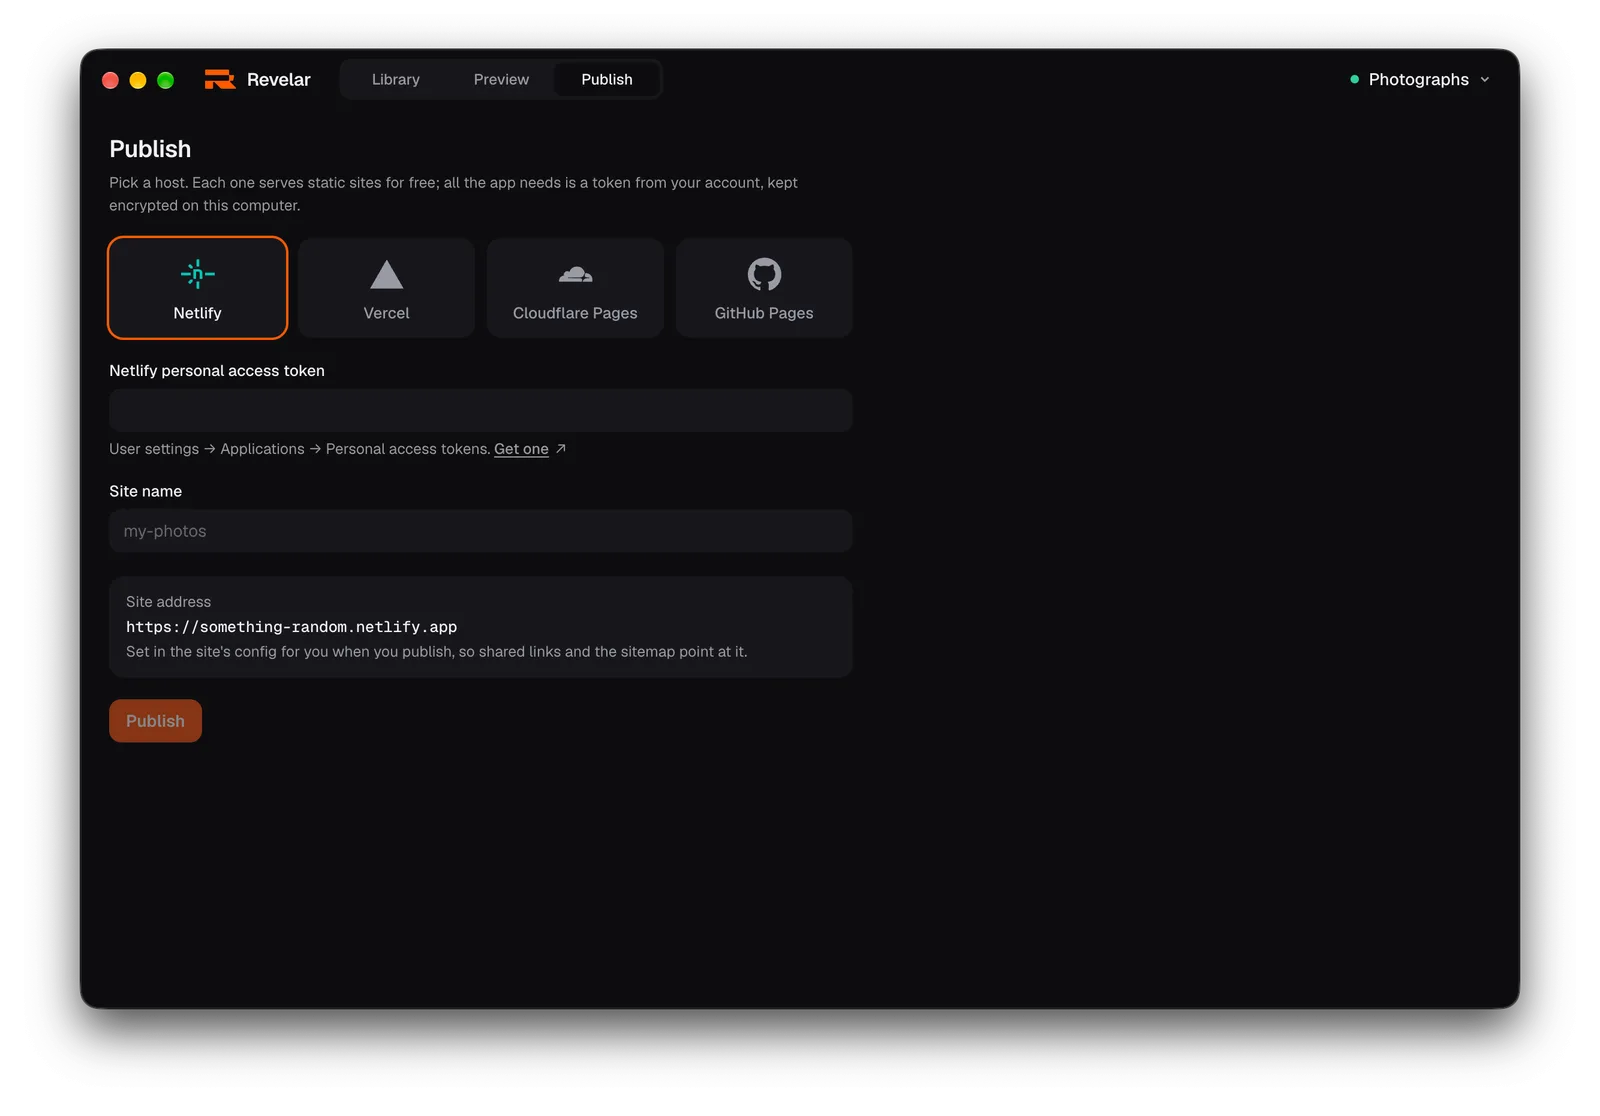Screen dimensions: 1600x1116
Task: Click the Revelar logo icon
Action: 220,79
